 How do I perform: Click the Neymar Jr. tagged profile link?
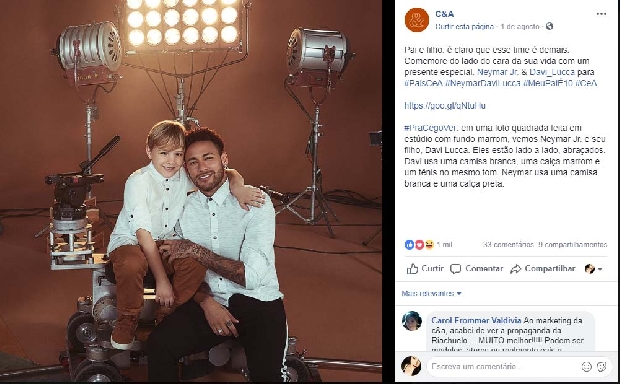tap(499, 72)
